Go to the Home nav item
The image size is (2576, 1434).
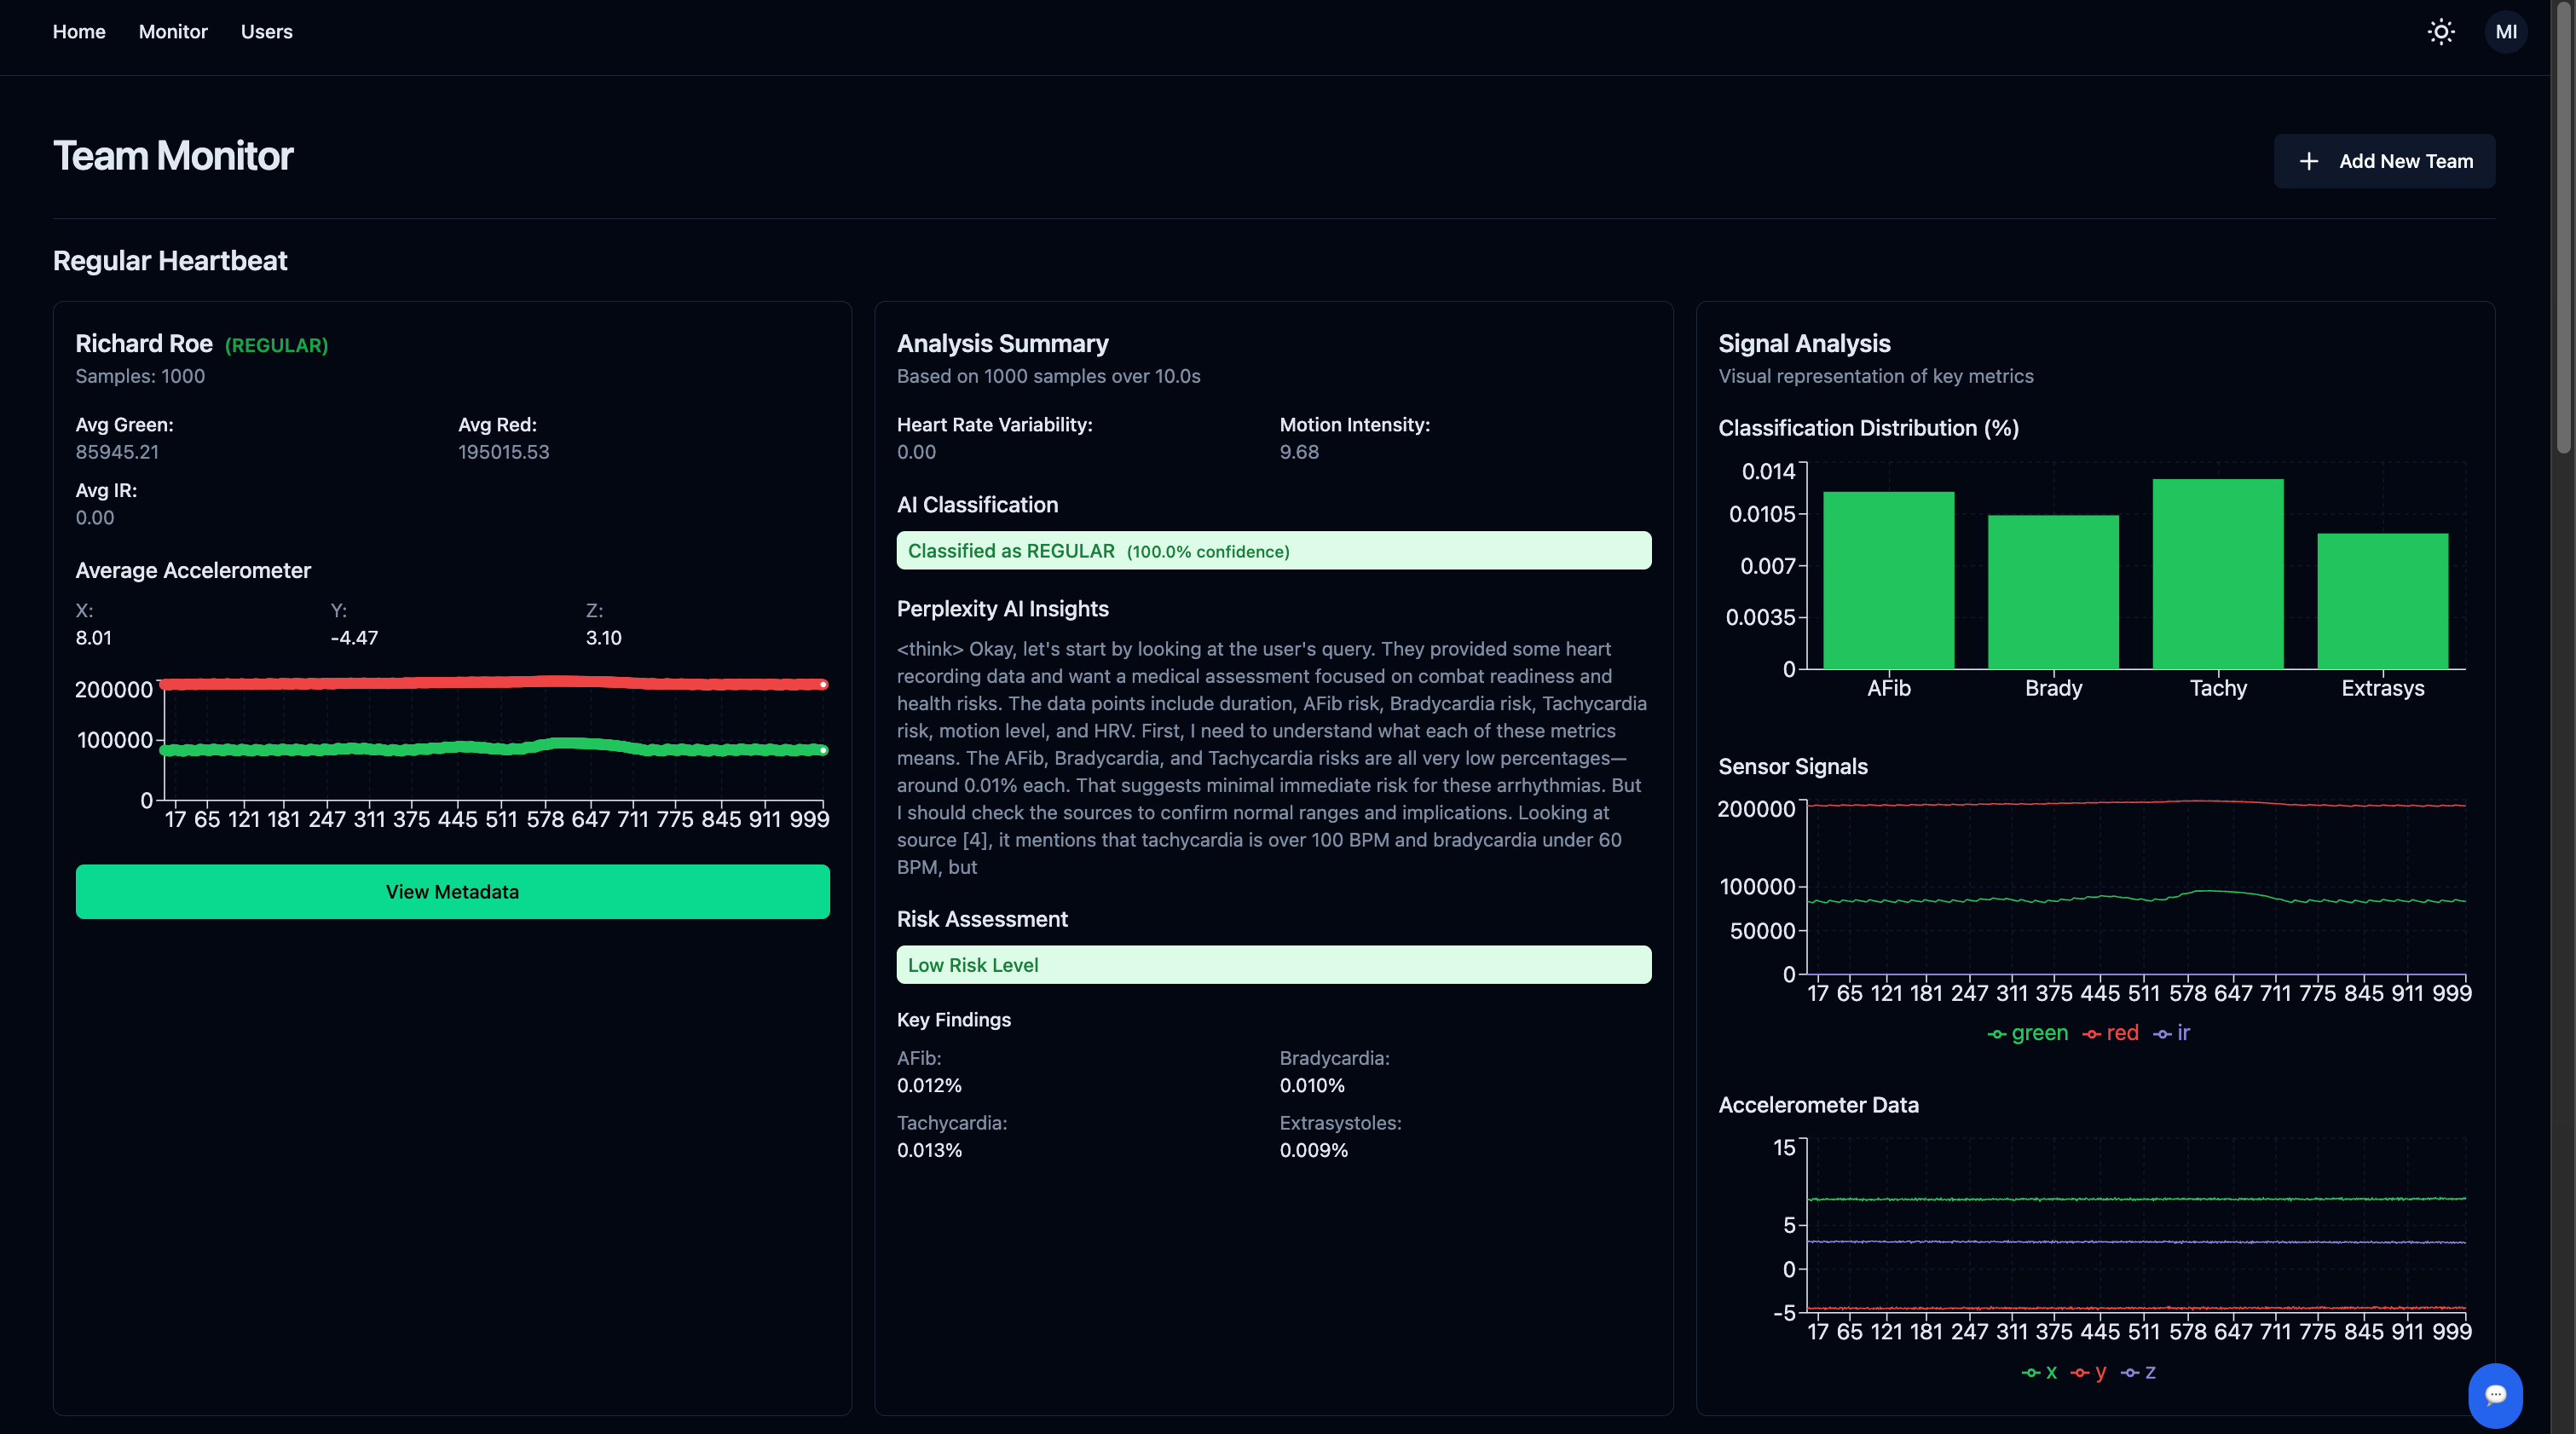coord(79,32)
